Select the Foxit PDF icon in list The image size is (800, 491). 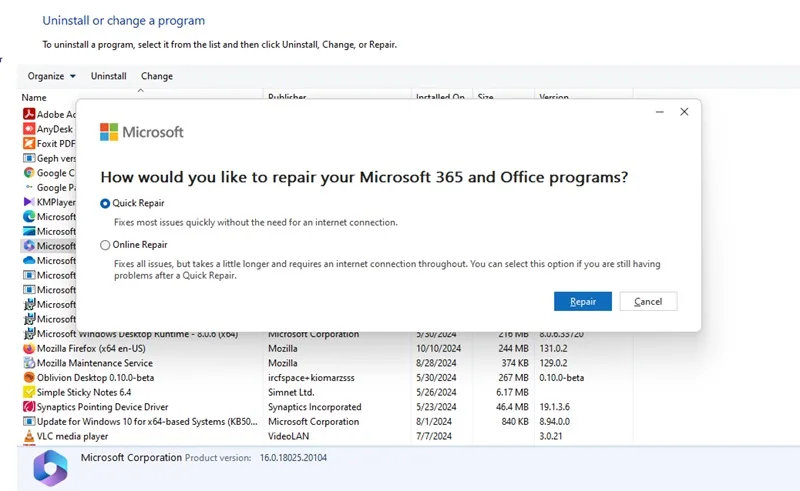pos(29,143)
